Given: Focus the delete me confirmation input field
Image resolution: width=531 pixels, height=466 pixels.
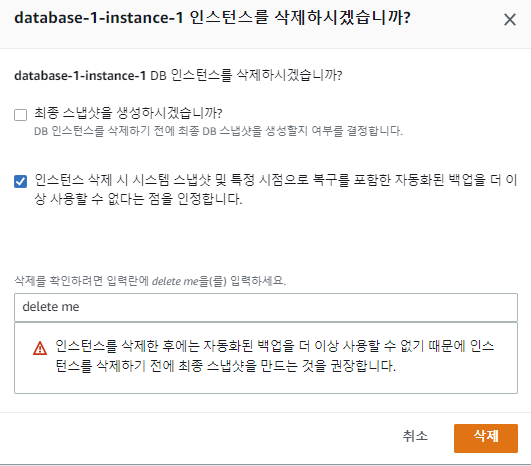Looking at the screenshot, I should [x=266, y=307].
